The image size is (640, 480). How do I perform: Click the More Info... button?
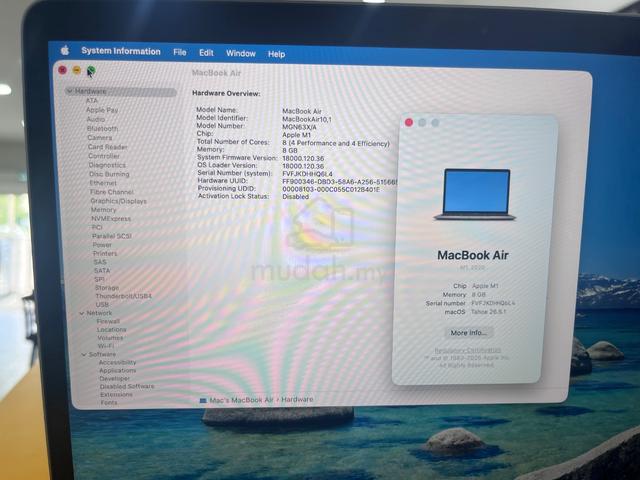469,333
